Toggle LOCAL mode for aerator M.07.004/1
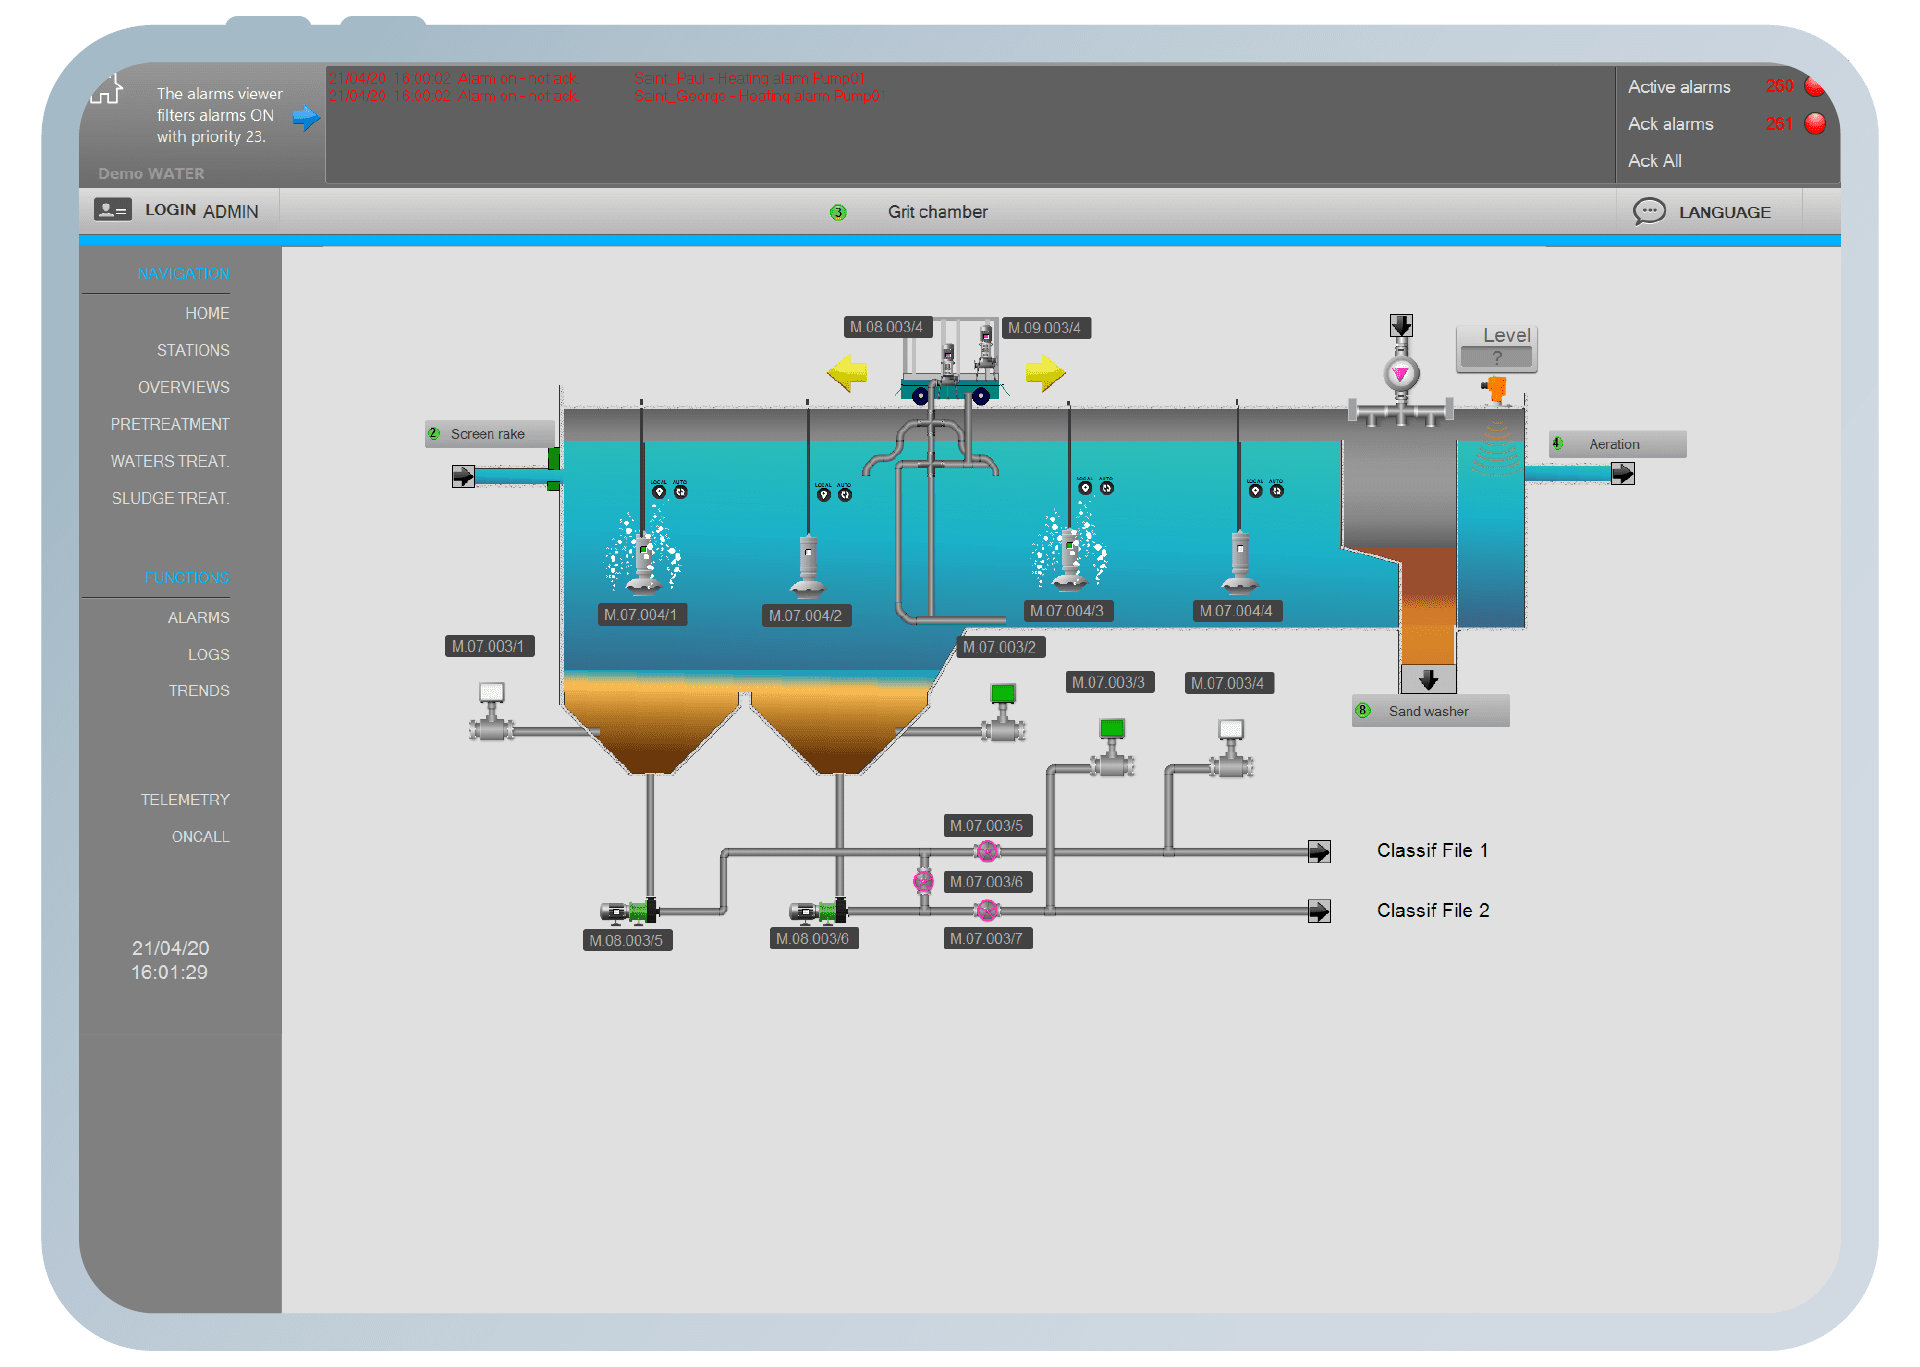The height and width of the screenshot is (1367, 1920). 659,491
